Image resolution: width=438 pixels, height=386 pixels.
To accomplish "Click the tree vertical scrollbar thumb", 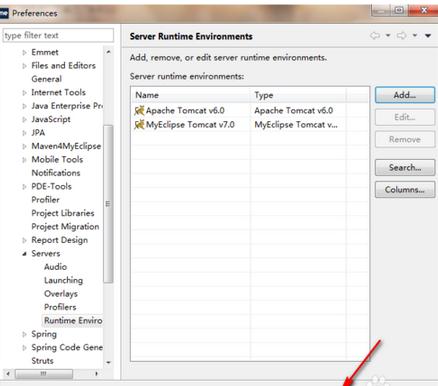I will (x=108, y=204).
